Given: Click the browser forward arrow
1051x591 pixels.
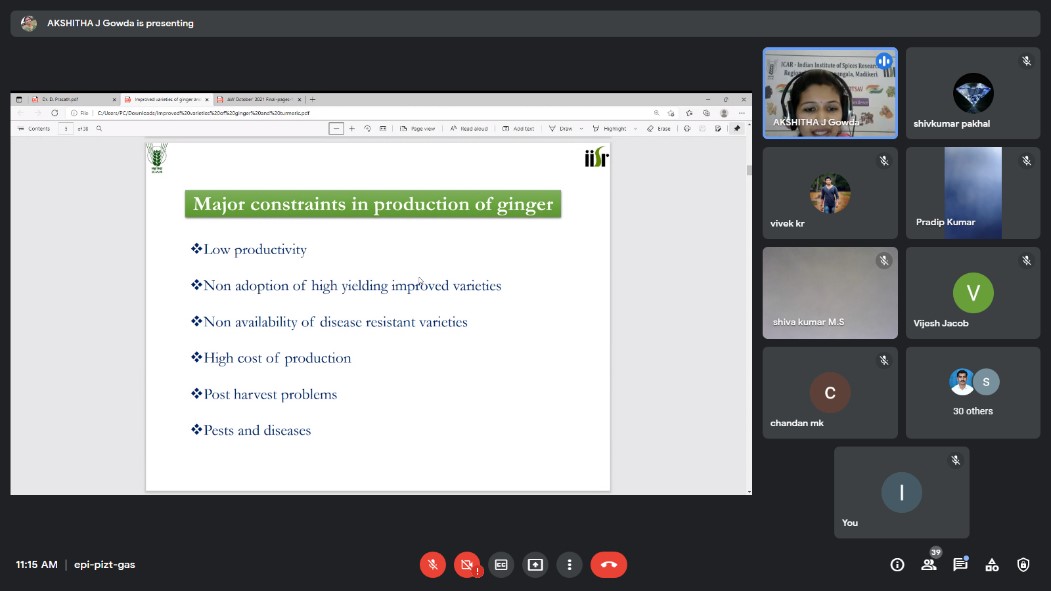Looking at the screenshot, I should click(38, 113).
